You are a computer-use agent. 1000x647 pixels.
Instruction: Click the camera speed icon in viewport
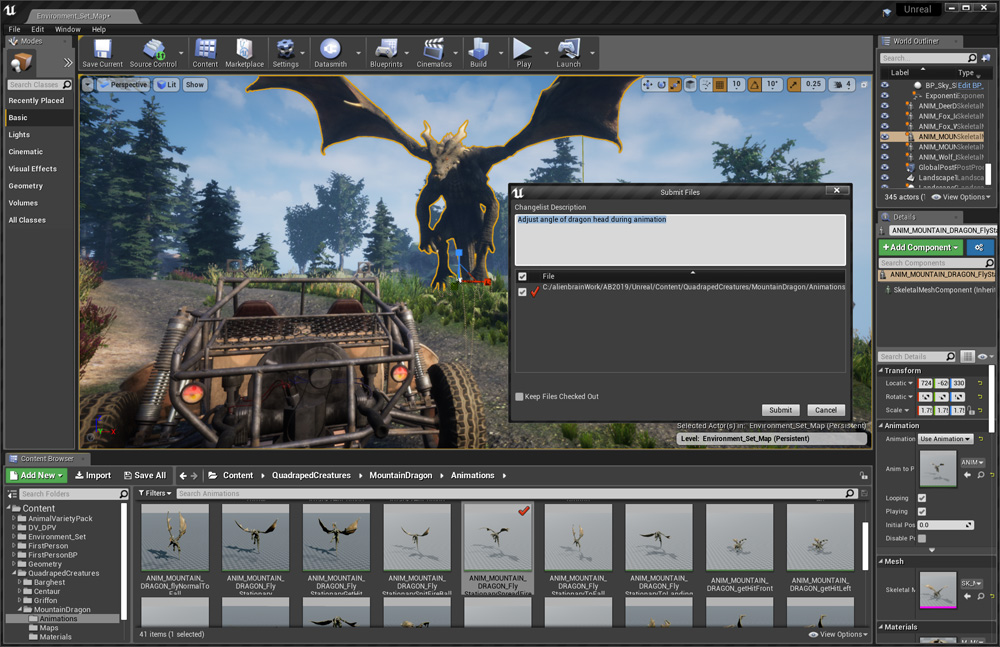838,84
